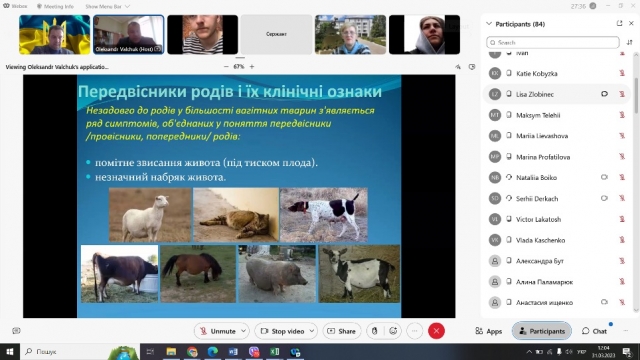Expand the Unmute audio options arrow
This screenshot has height=360, width=640.
tap(243, 331)
